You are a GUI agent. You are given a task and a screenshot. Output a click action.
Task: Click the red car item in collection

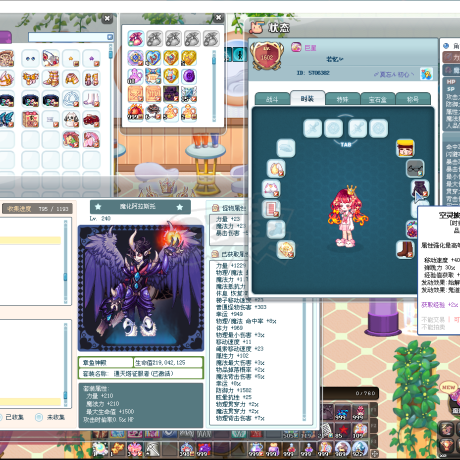[91, 119]
